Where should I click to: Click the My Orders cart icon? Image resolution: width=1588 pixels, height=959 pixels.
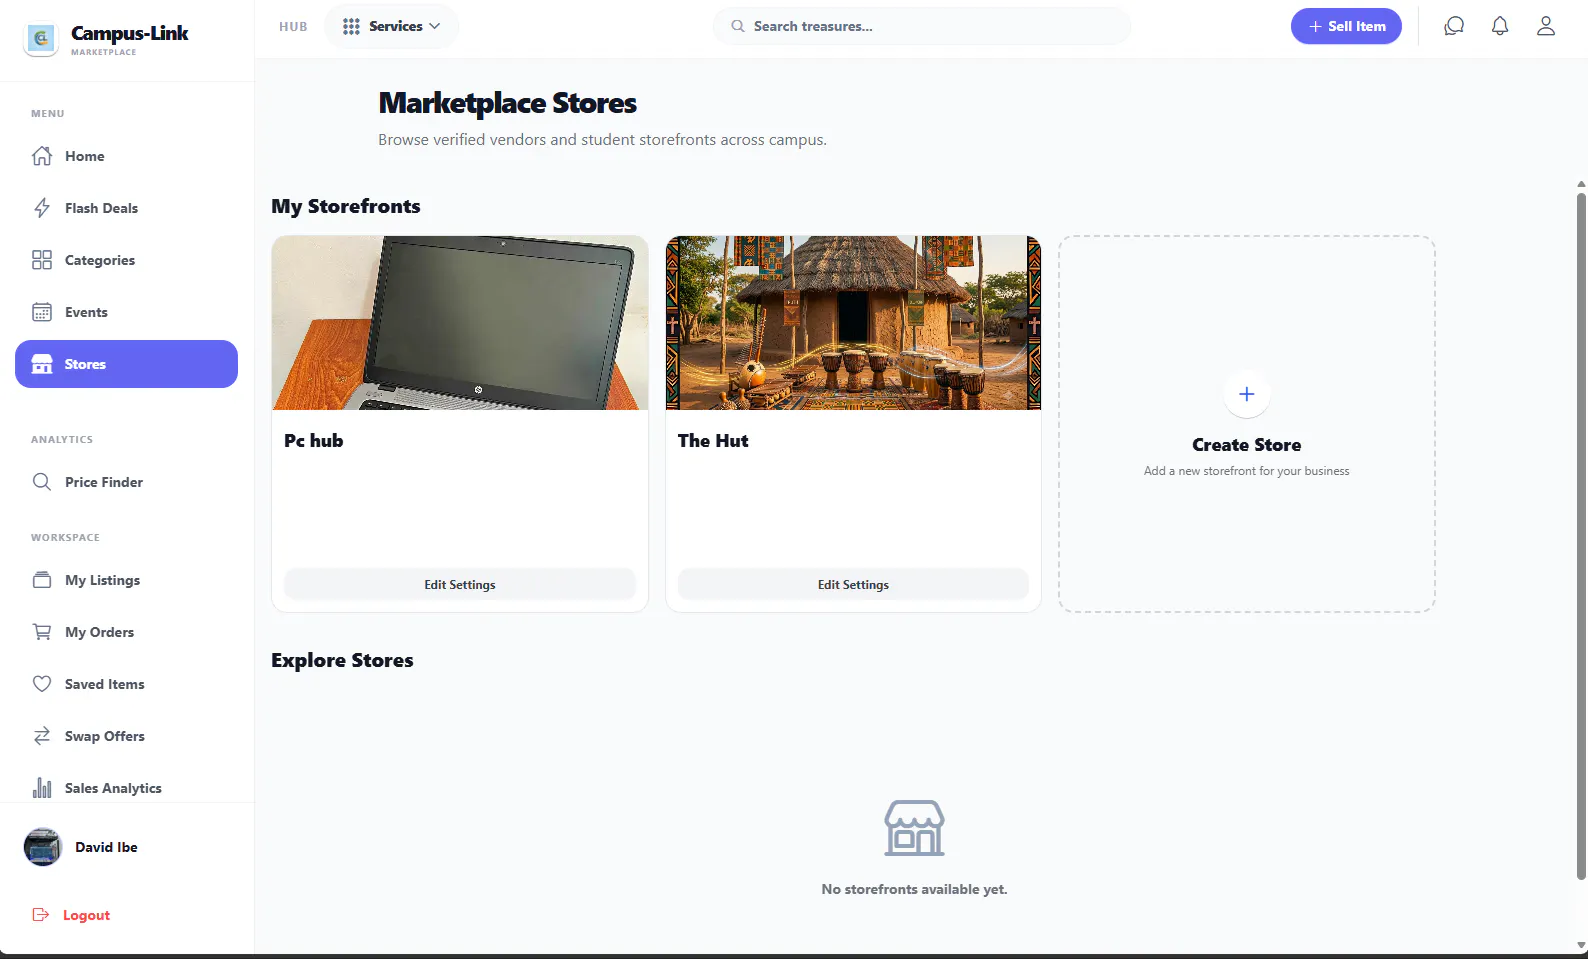[x=42, y=632]
